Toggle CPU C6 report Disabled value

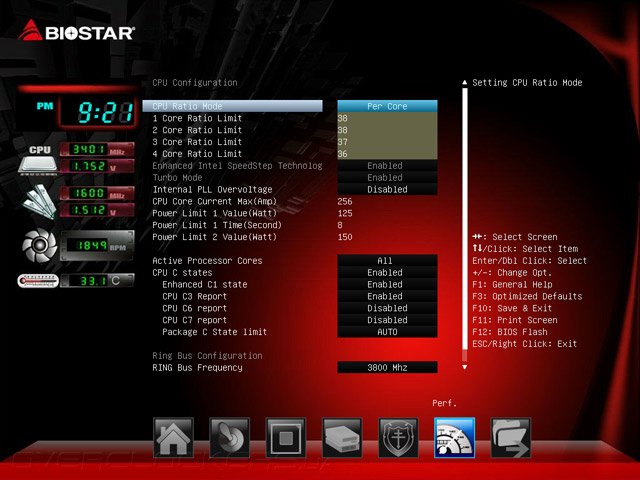[x=387, y=308]
